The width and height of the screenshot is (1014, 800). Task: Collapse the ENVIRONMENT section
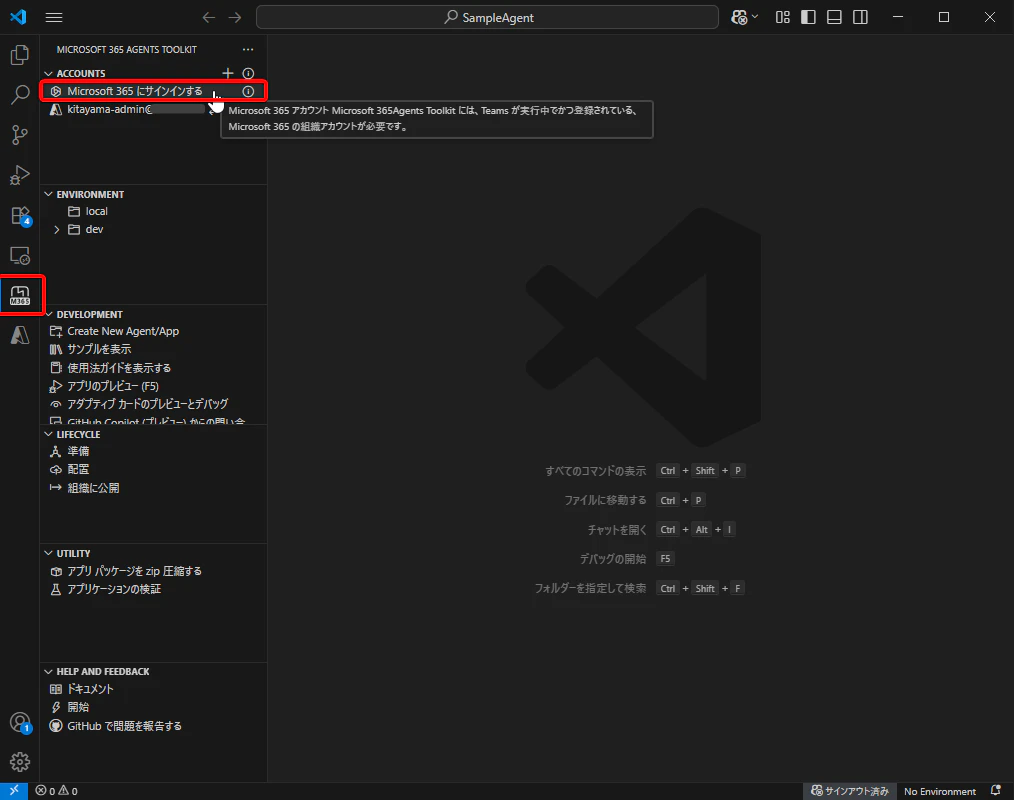49,194
